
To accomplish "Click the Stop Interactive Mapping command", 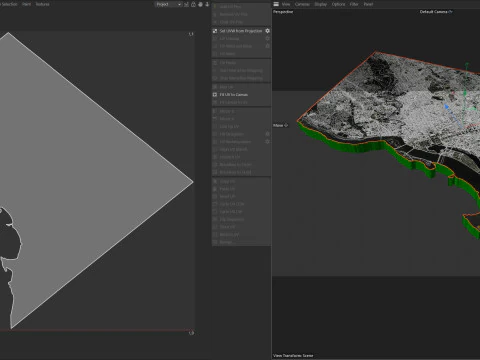I will (241, 78).
